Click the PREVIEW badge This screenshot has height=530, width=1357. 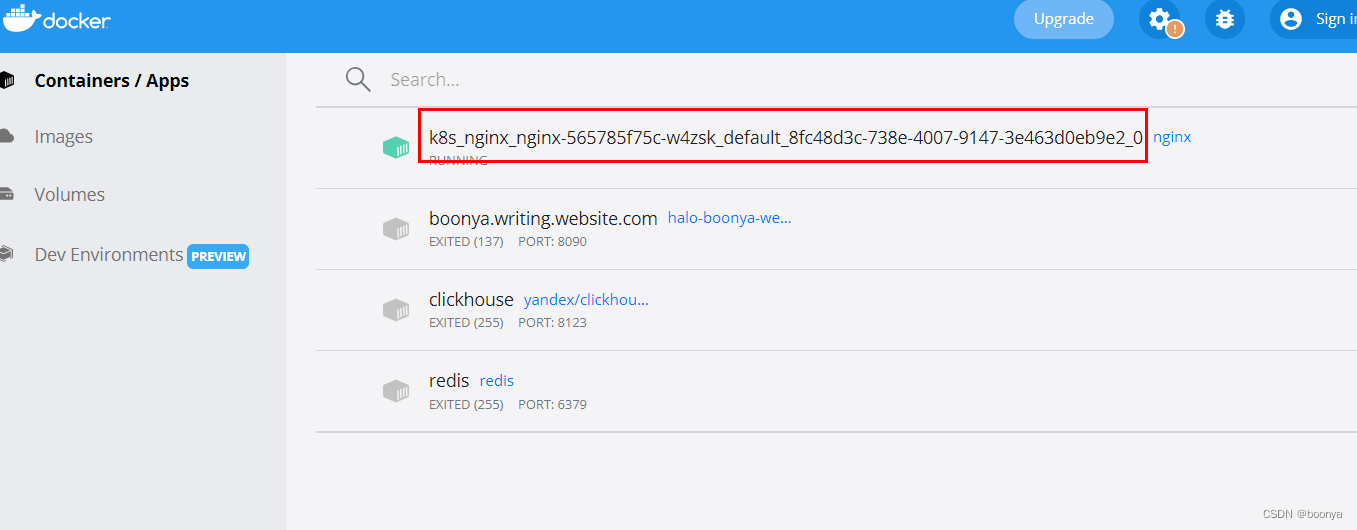tap(218, 256)
